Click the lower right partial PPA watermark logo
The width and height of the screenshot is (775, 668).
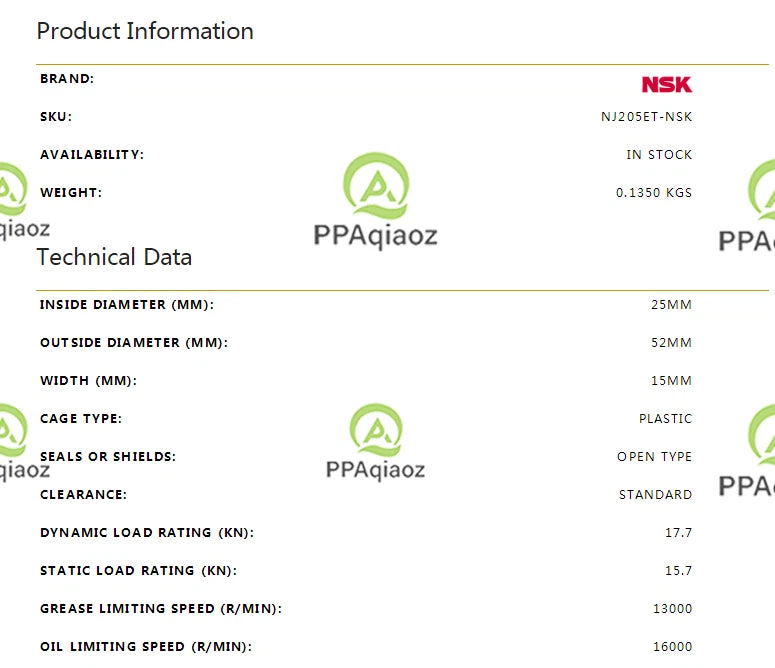747,451
